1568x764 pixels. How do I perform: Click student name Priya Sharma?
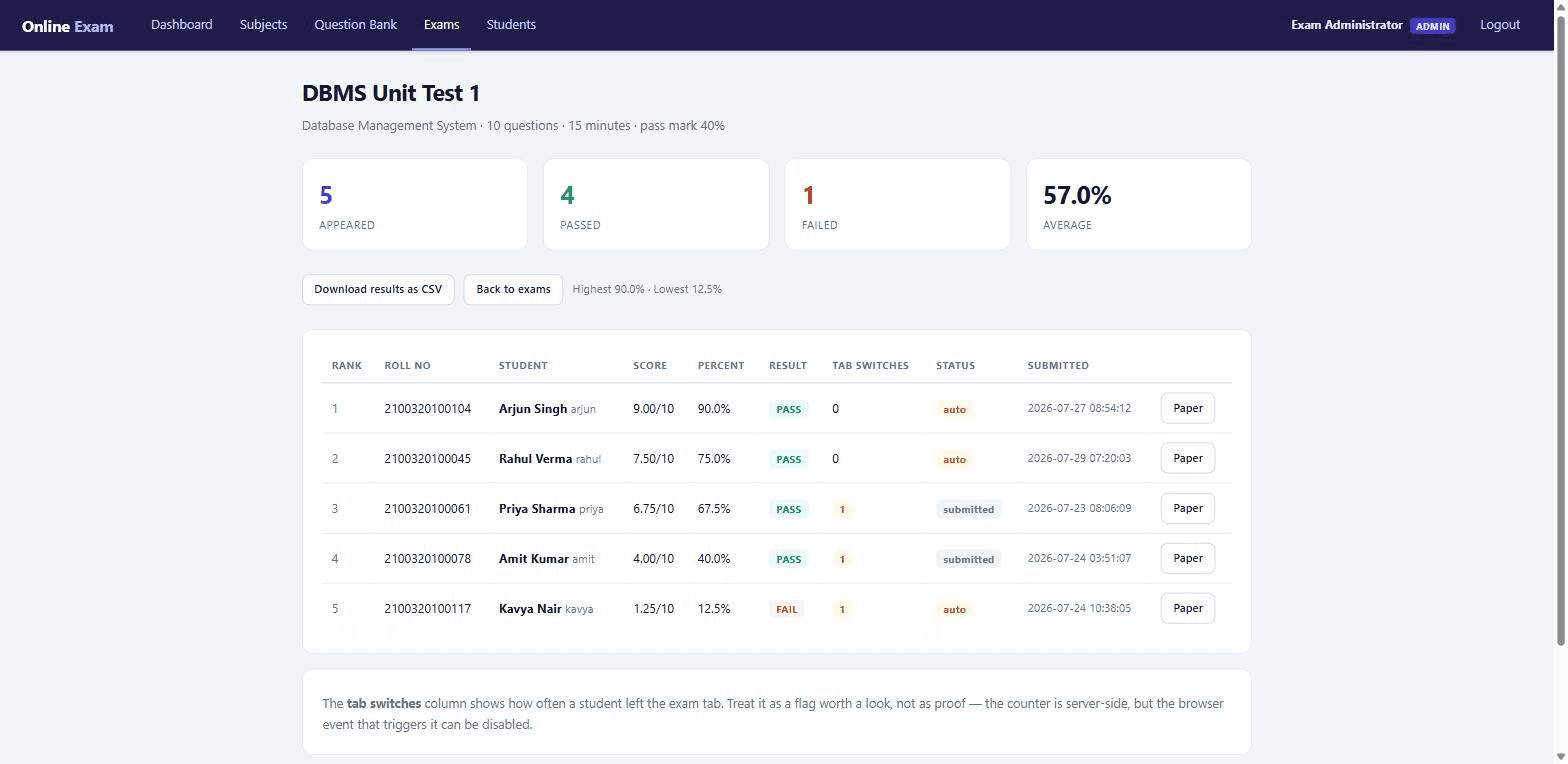pos(537,508)
